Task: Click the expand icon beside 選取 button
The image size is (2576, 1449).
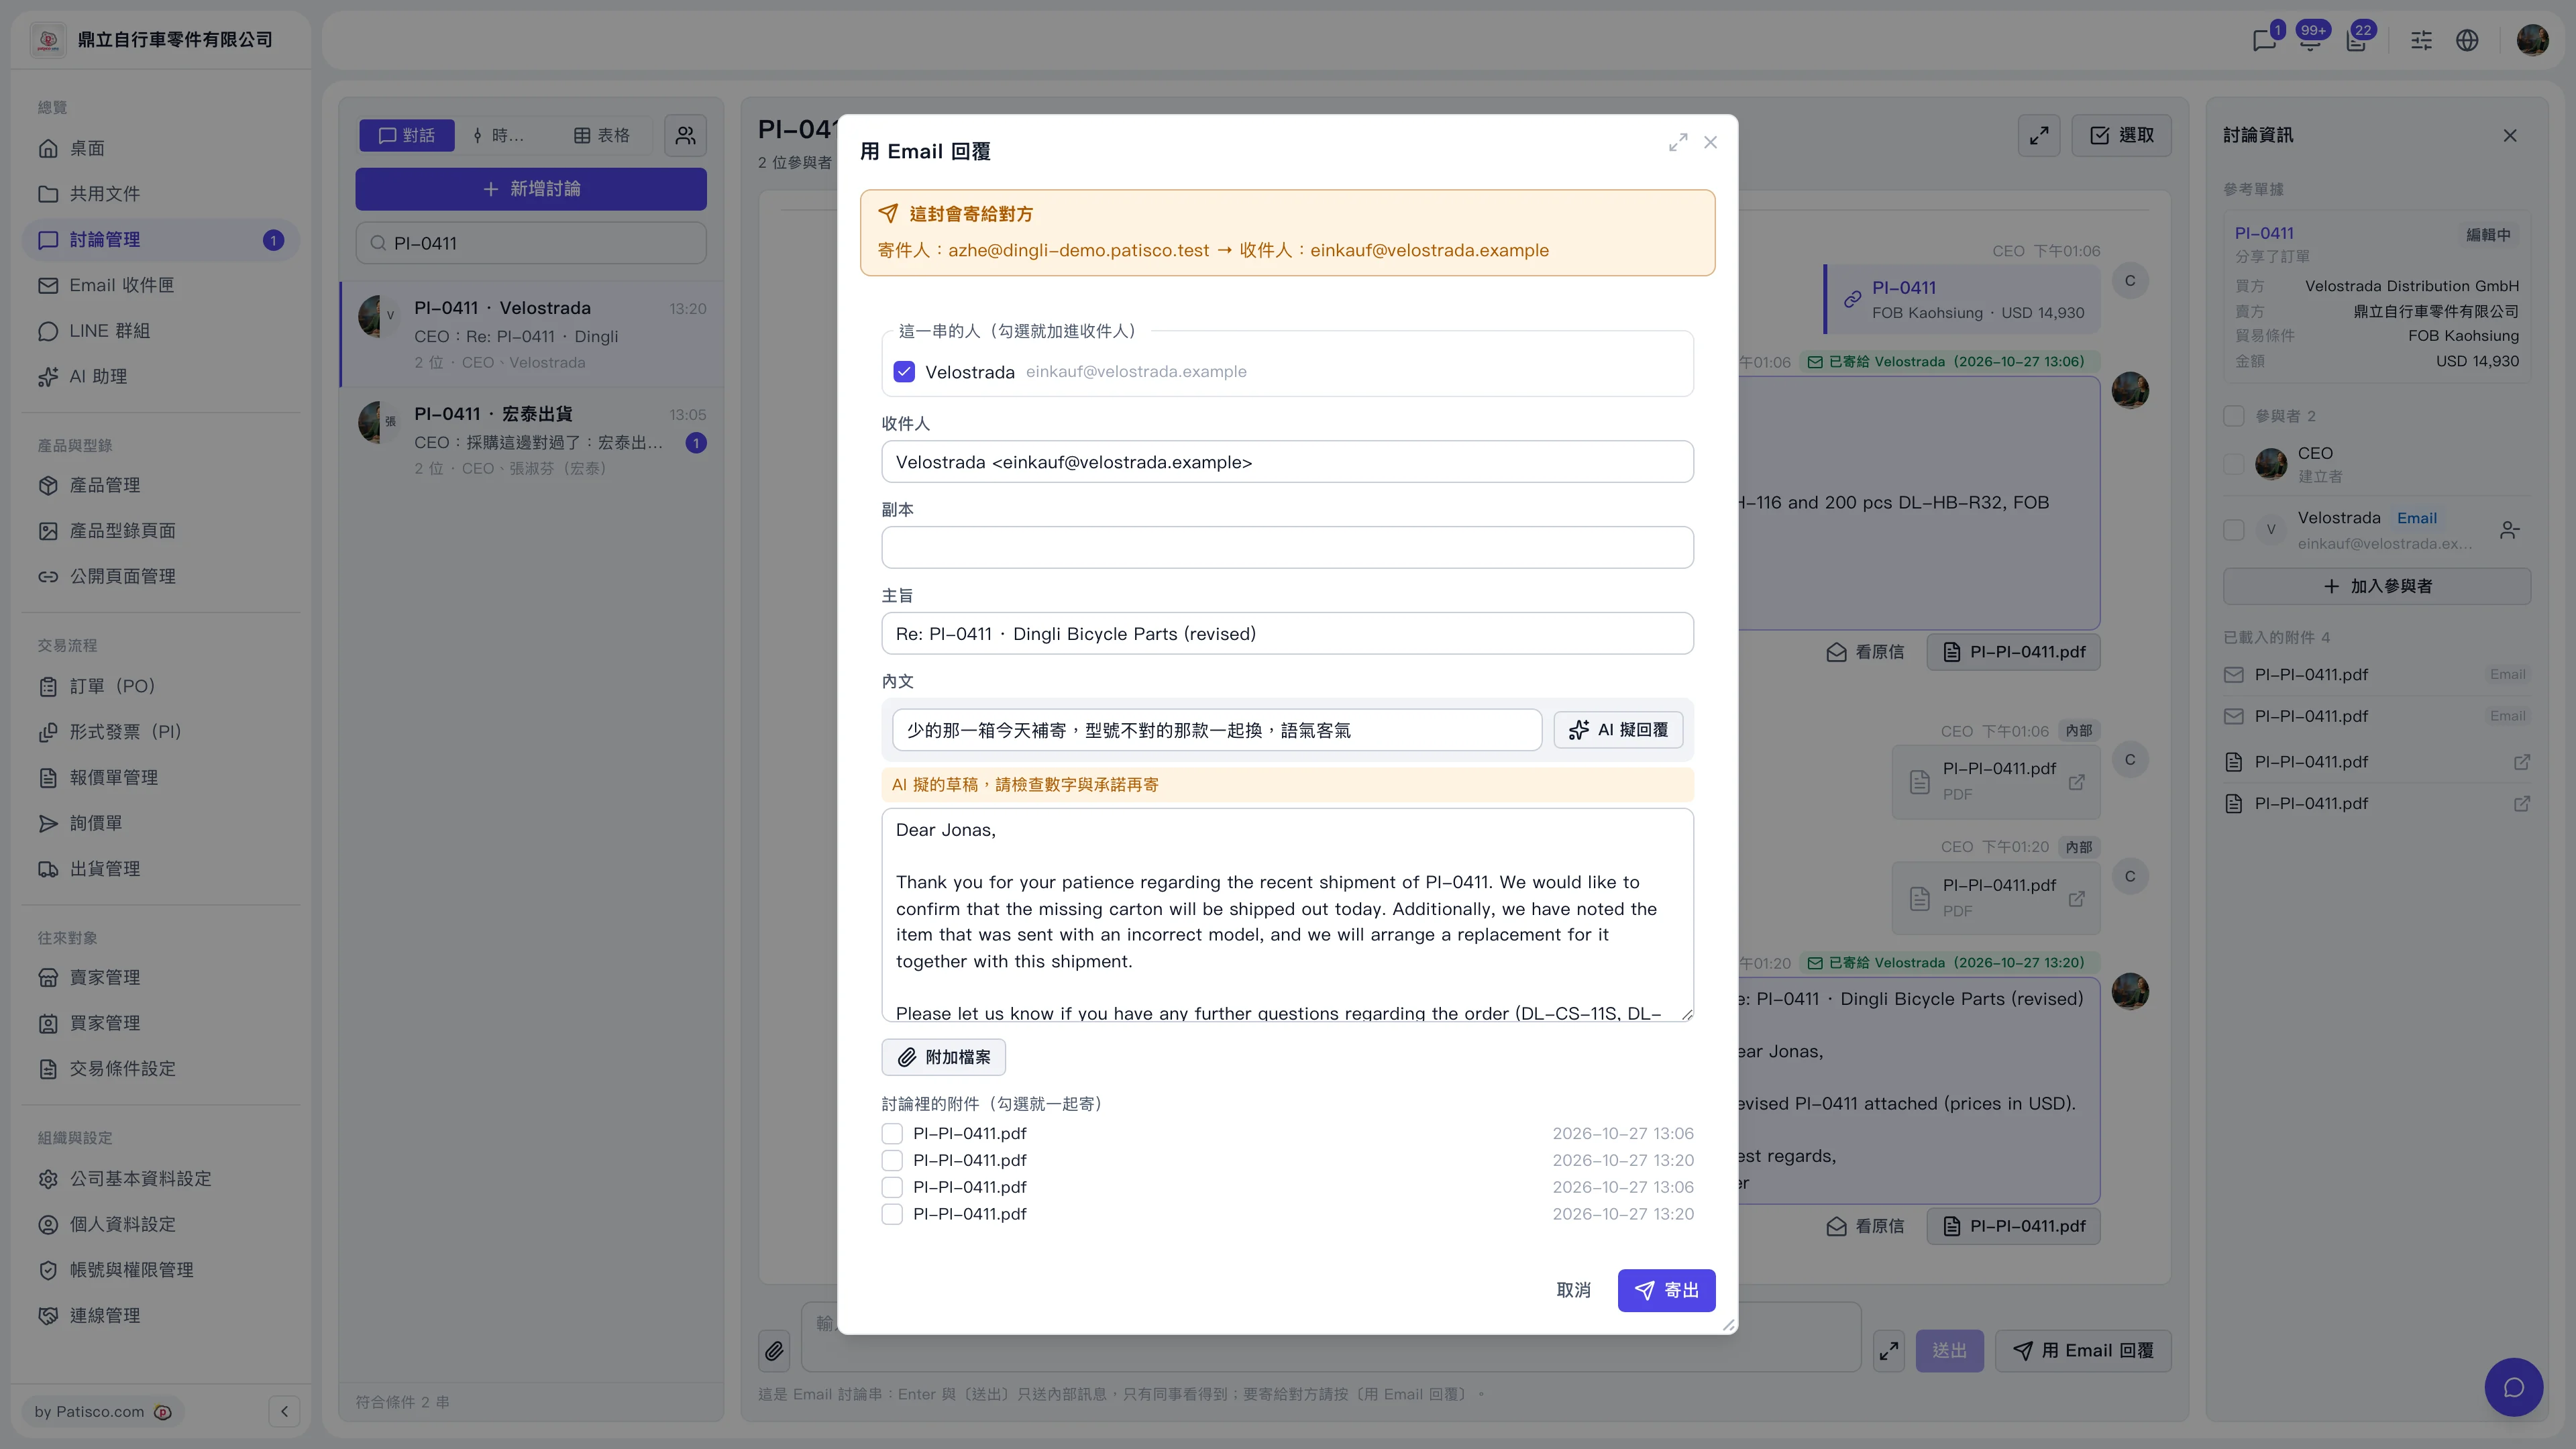Action: 2039,135
